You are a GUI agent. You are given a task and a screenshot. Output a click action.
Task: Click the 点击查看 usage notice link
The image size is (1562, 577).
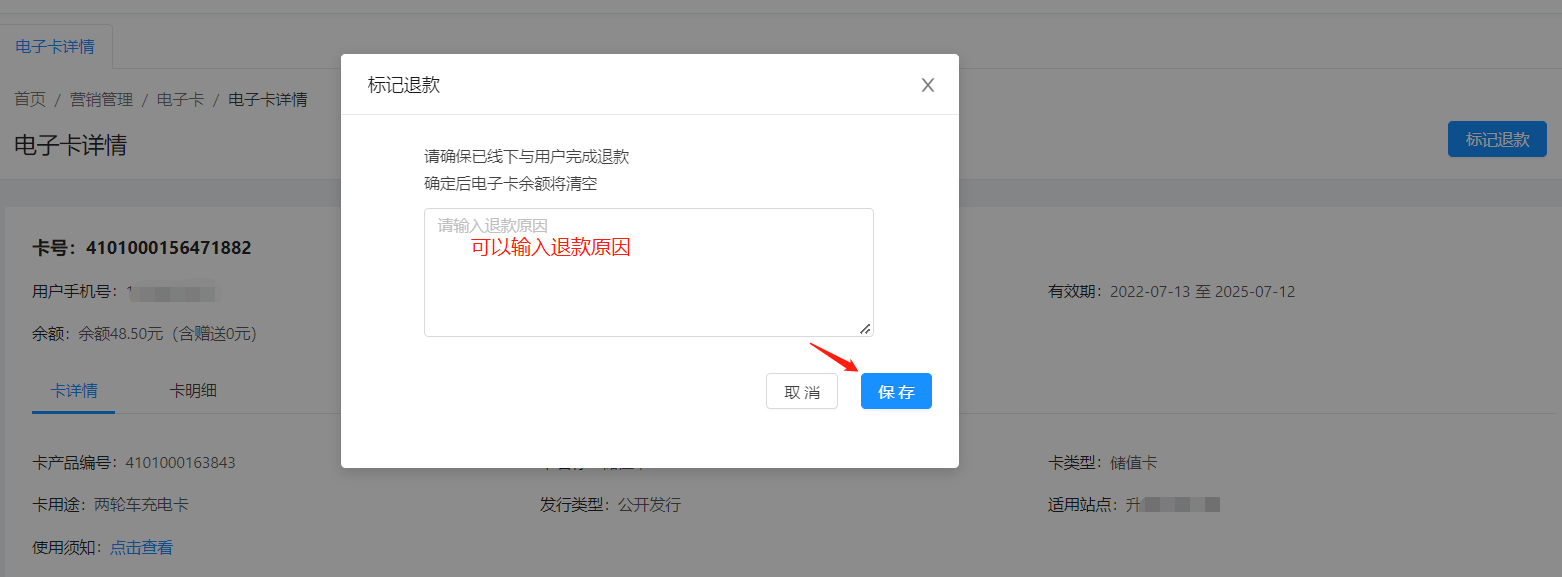tap(141, 547)
